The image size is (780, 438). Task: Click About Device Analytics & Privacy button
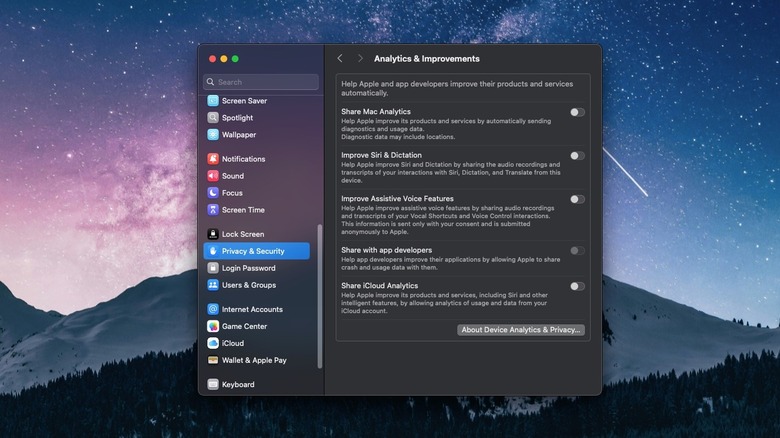(x=521, y=330)
